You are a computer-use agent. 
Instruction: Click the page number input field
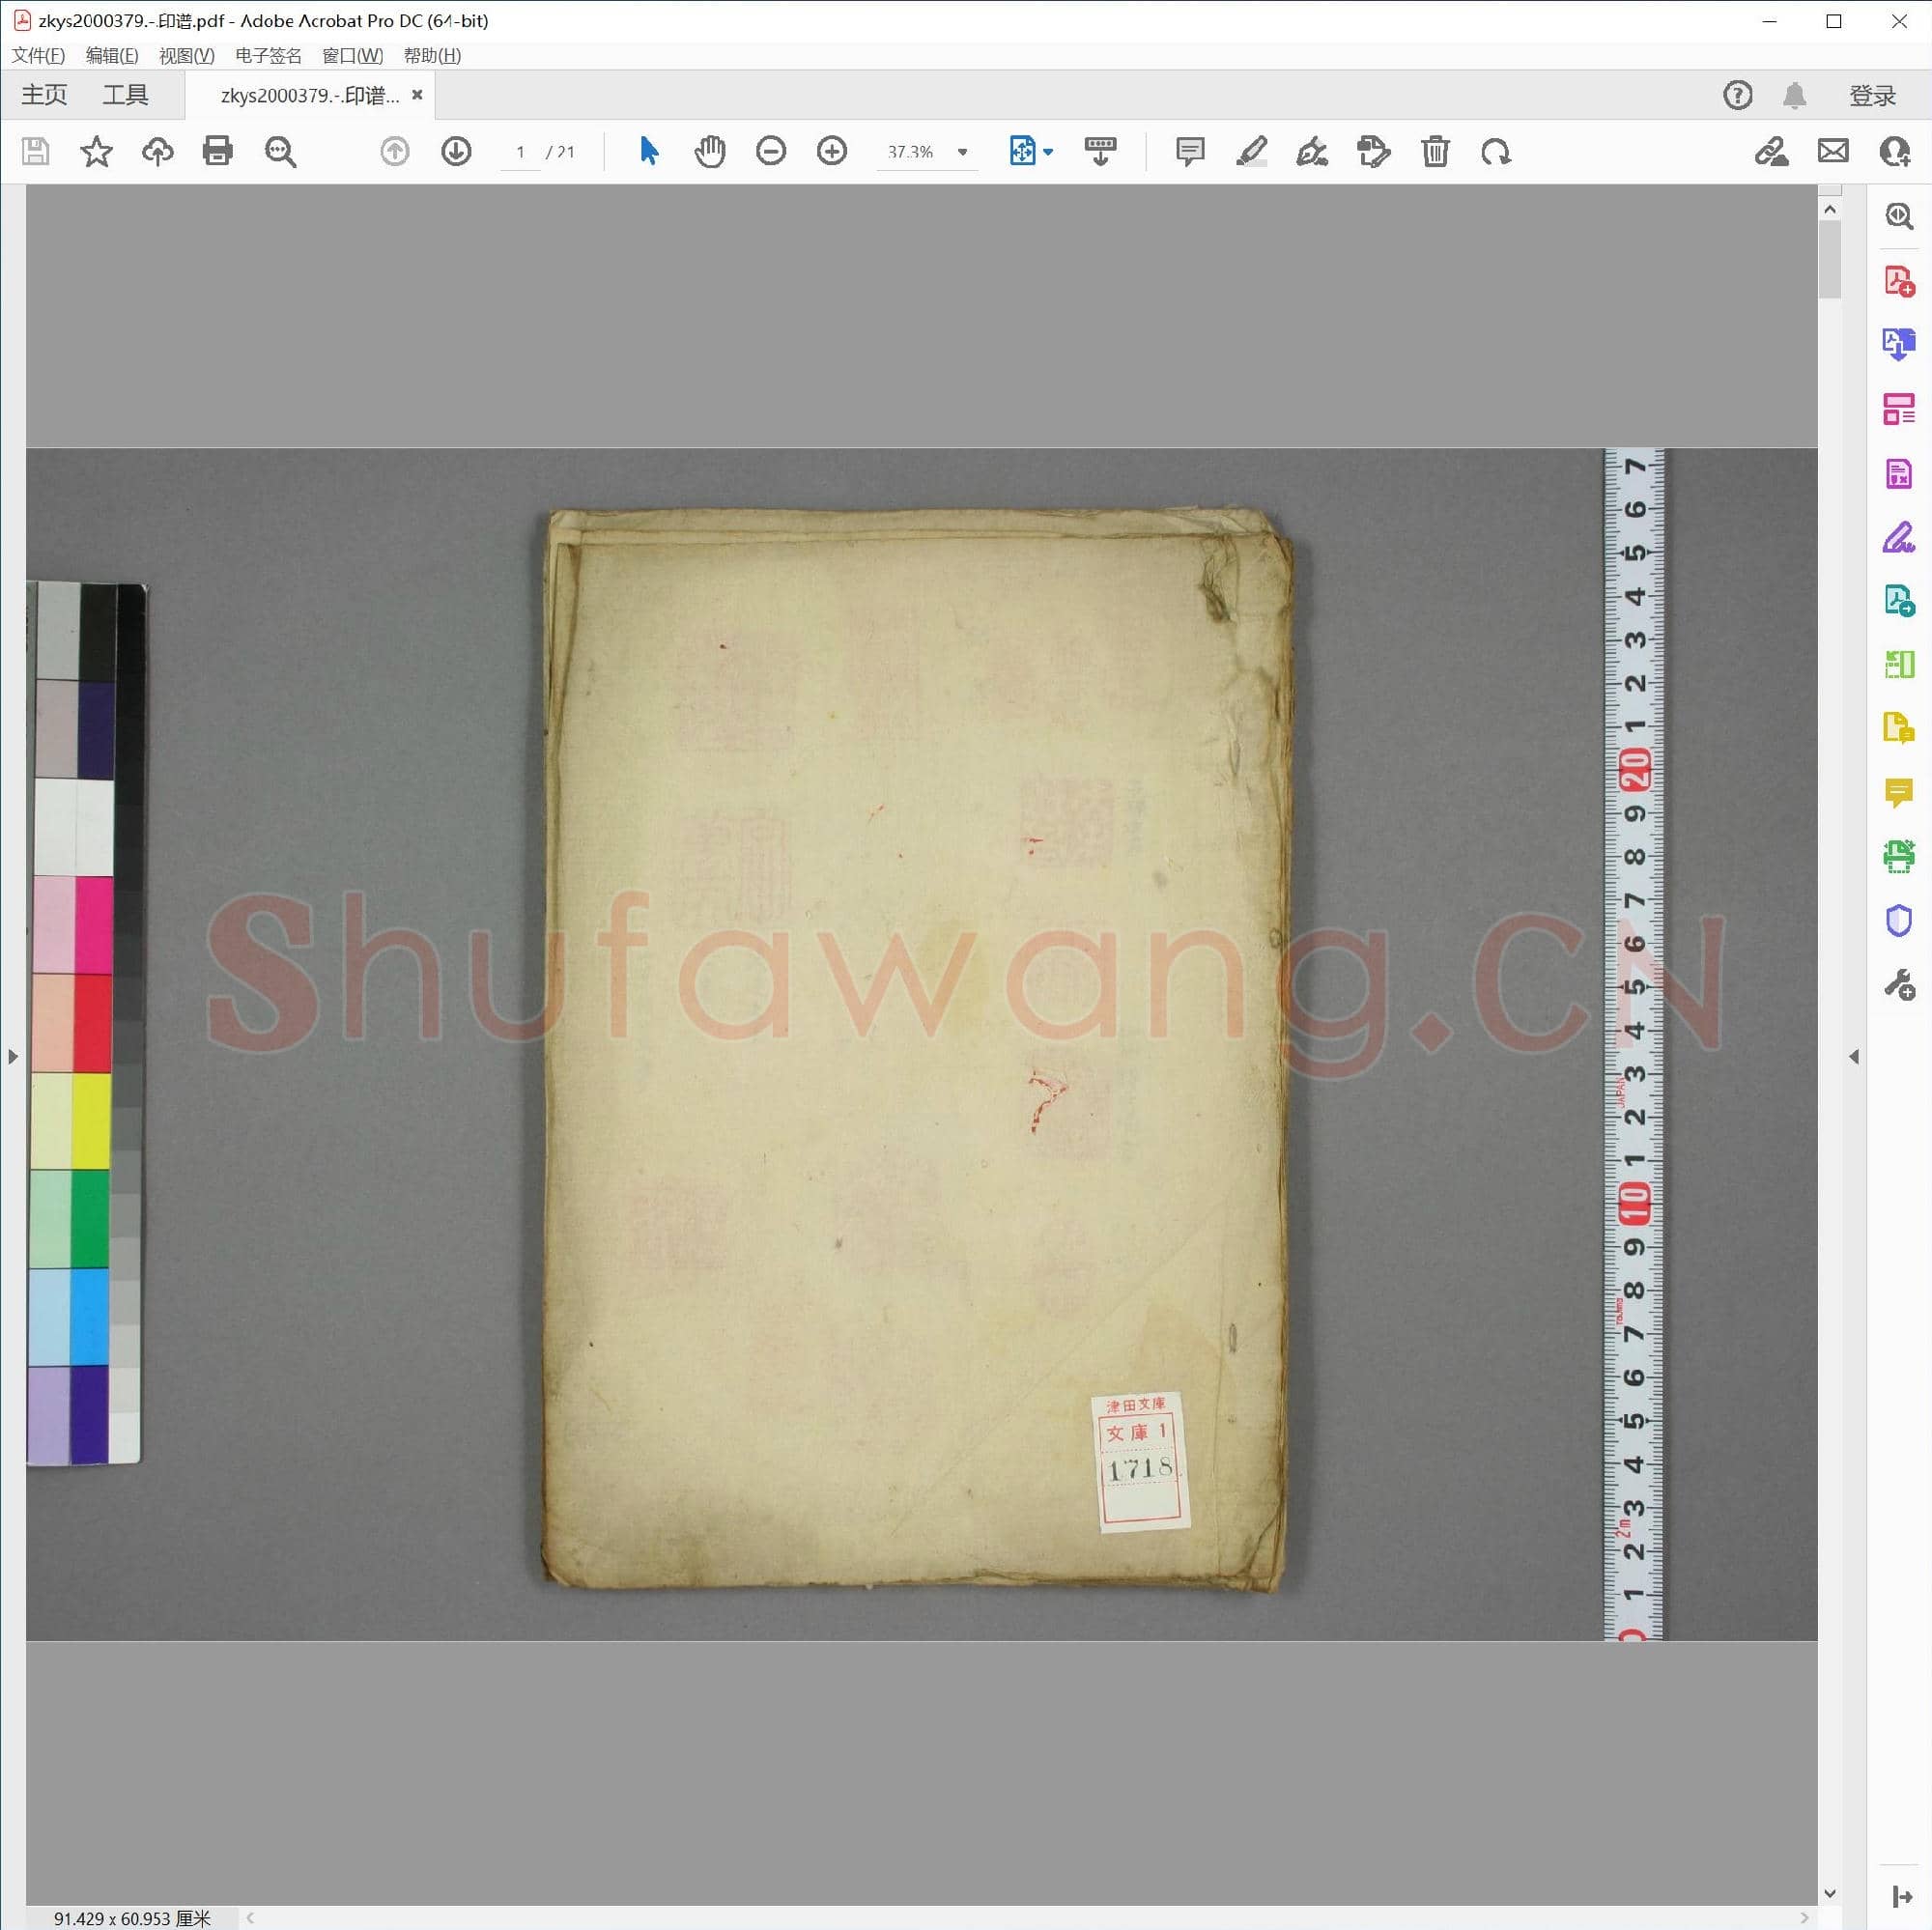tap(520, 152)
